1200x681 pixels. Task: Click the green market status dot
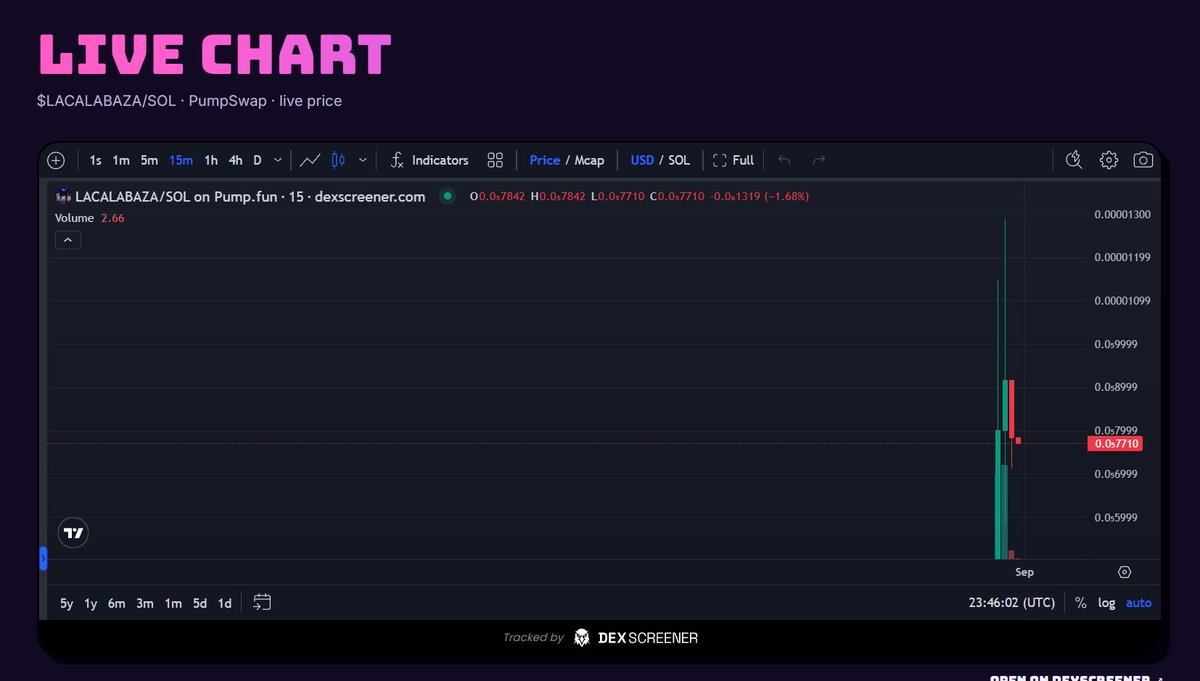click(447, 197)
